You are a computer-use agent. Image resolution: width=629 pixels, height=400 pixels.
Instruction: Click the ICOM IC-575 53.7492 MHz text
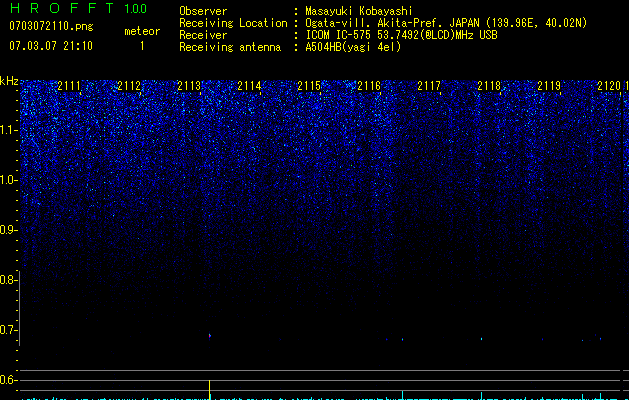[401, 35]
